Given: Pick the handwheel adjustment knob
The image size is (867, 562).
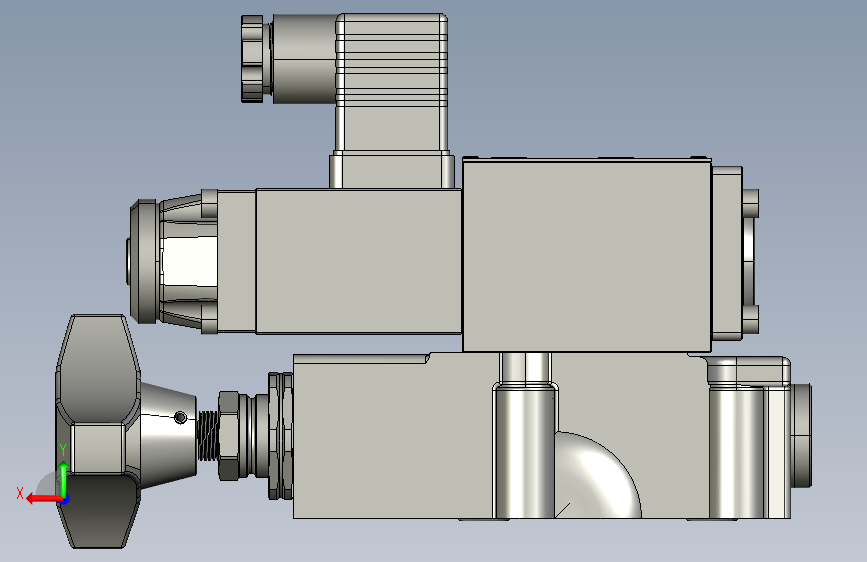Looking at the screenshot, I should [97, 430].
